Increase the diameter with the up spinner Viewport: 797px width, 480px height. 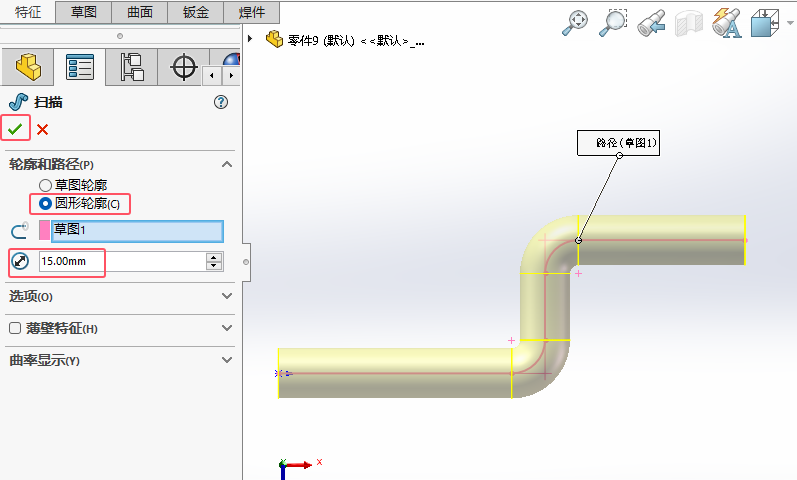pos(214,257)
